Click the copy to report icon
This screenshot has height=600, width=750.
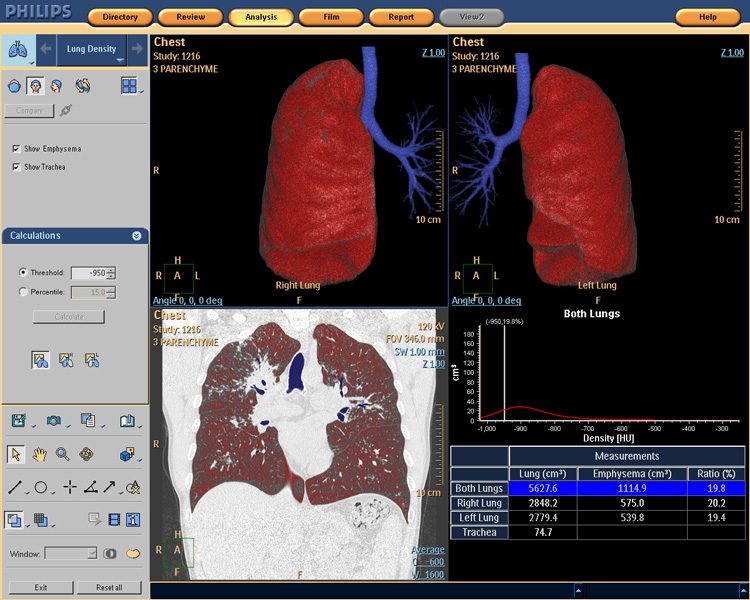(x=88, y=421)
